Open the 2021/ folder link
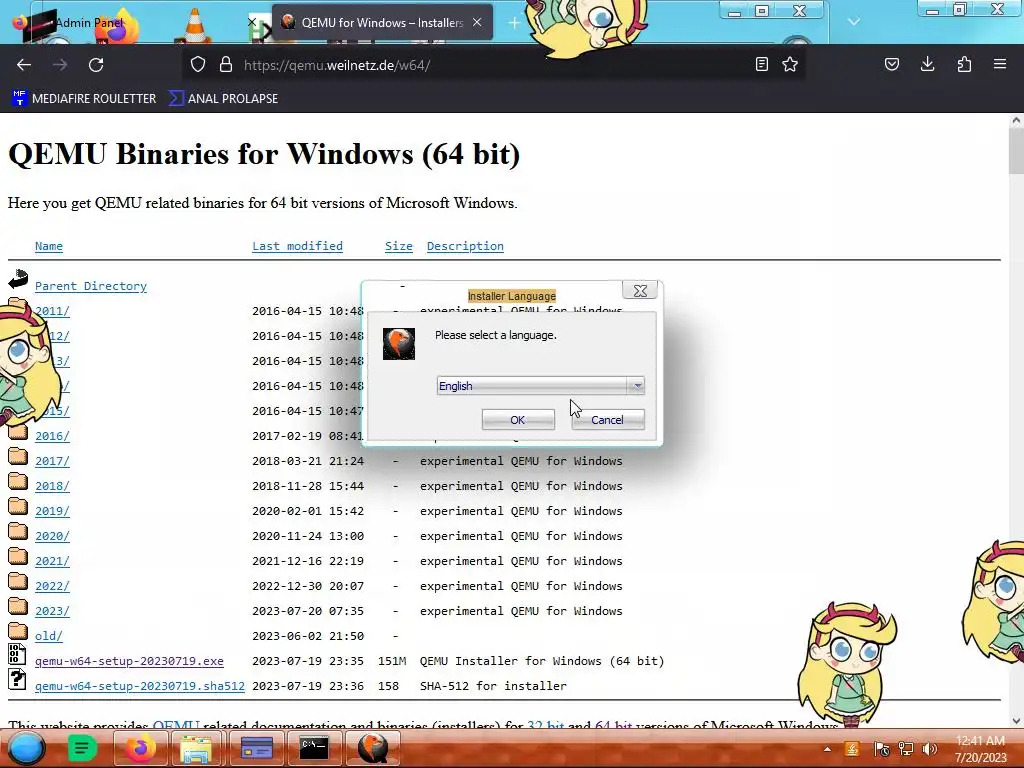The width and height of the screenshot is (1024, 768). [52, 561]
